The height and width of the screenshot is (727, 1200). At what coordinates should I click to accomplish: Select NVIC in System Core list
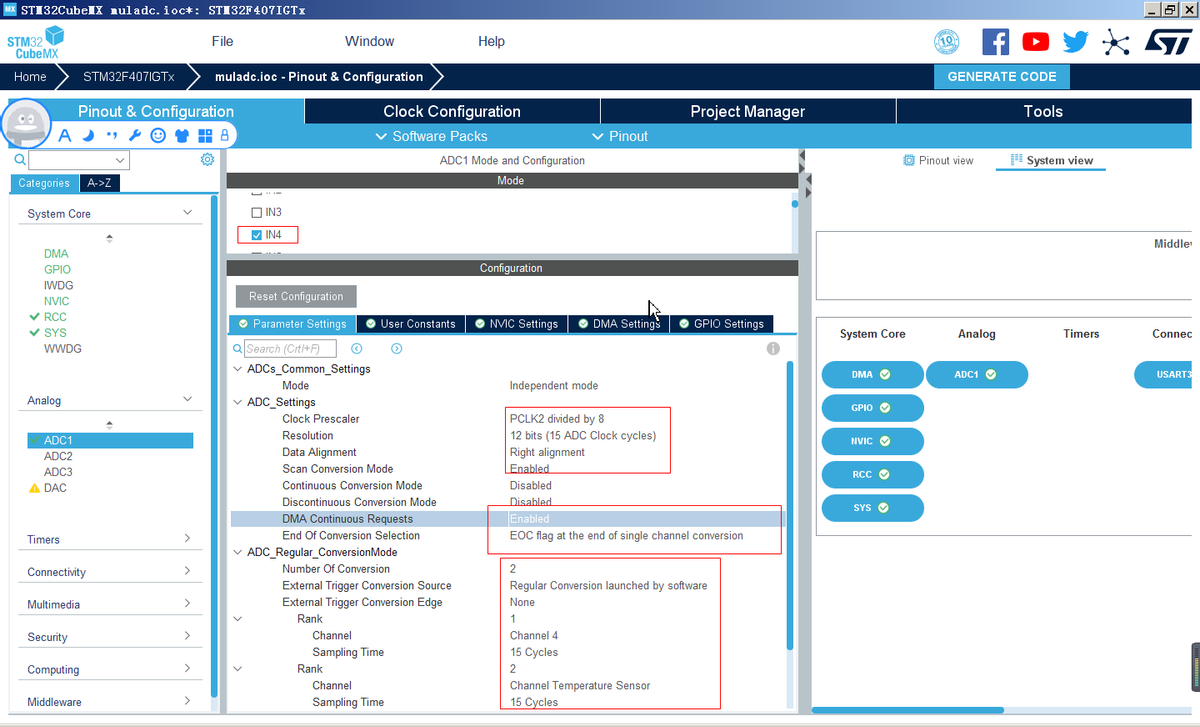(x=57, y=301)
